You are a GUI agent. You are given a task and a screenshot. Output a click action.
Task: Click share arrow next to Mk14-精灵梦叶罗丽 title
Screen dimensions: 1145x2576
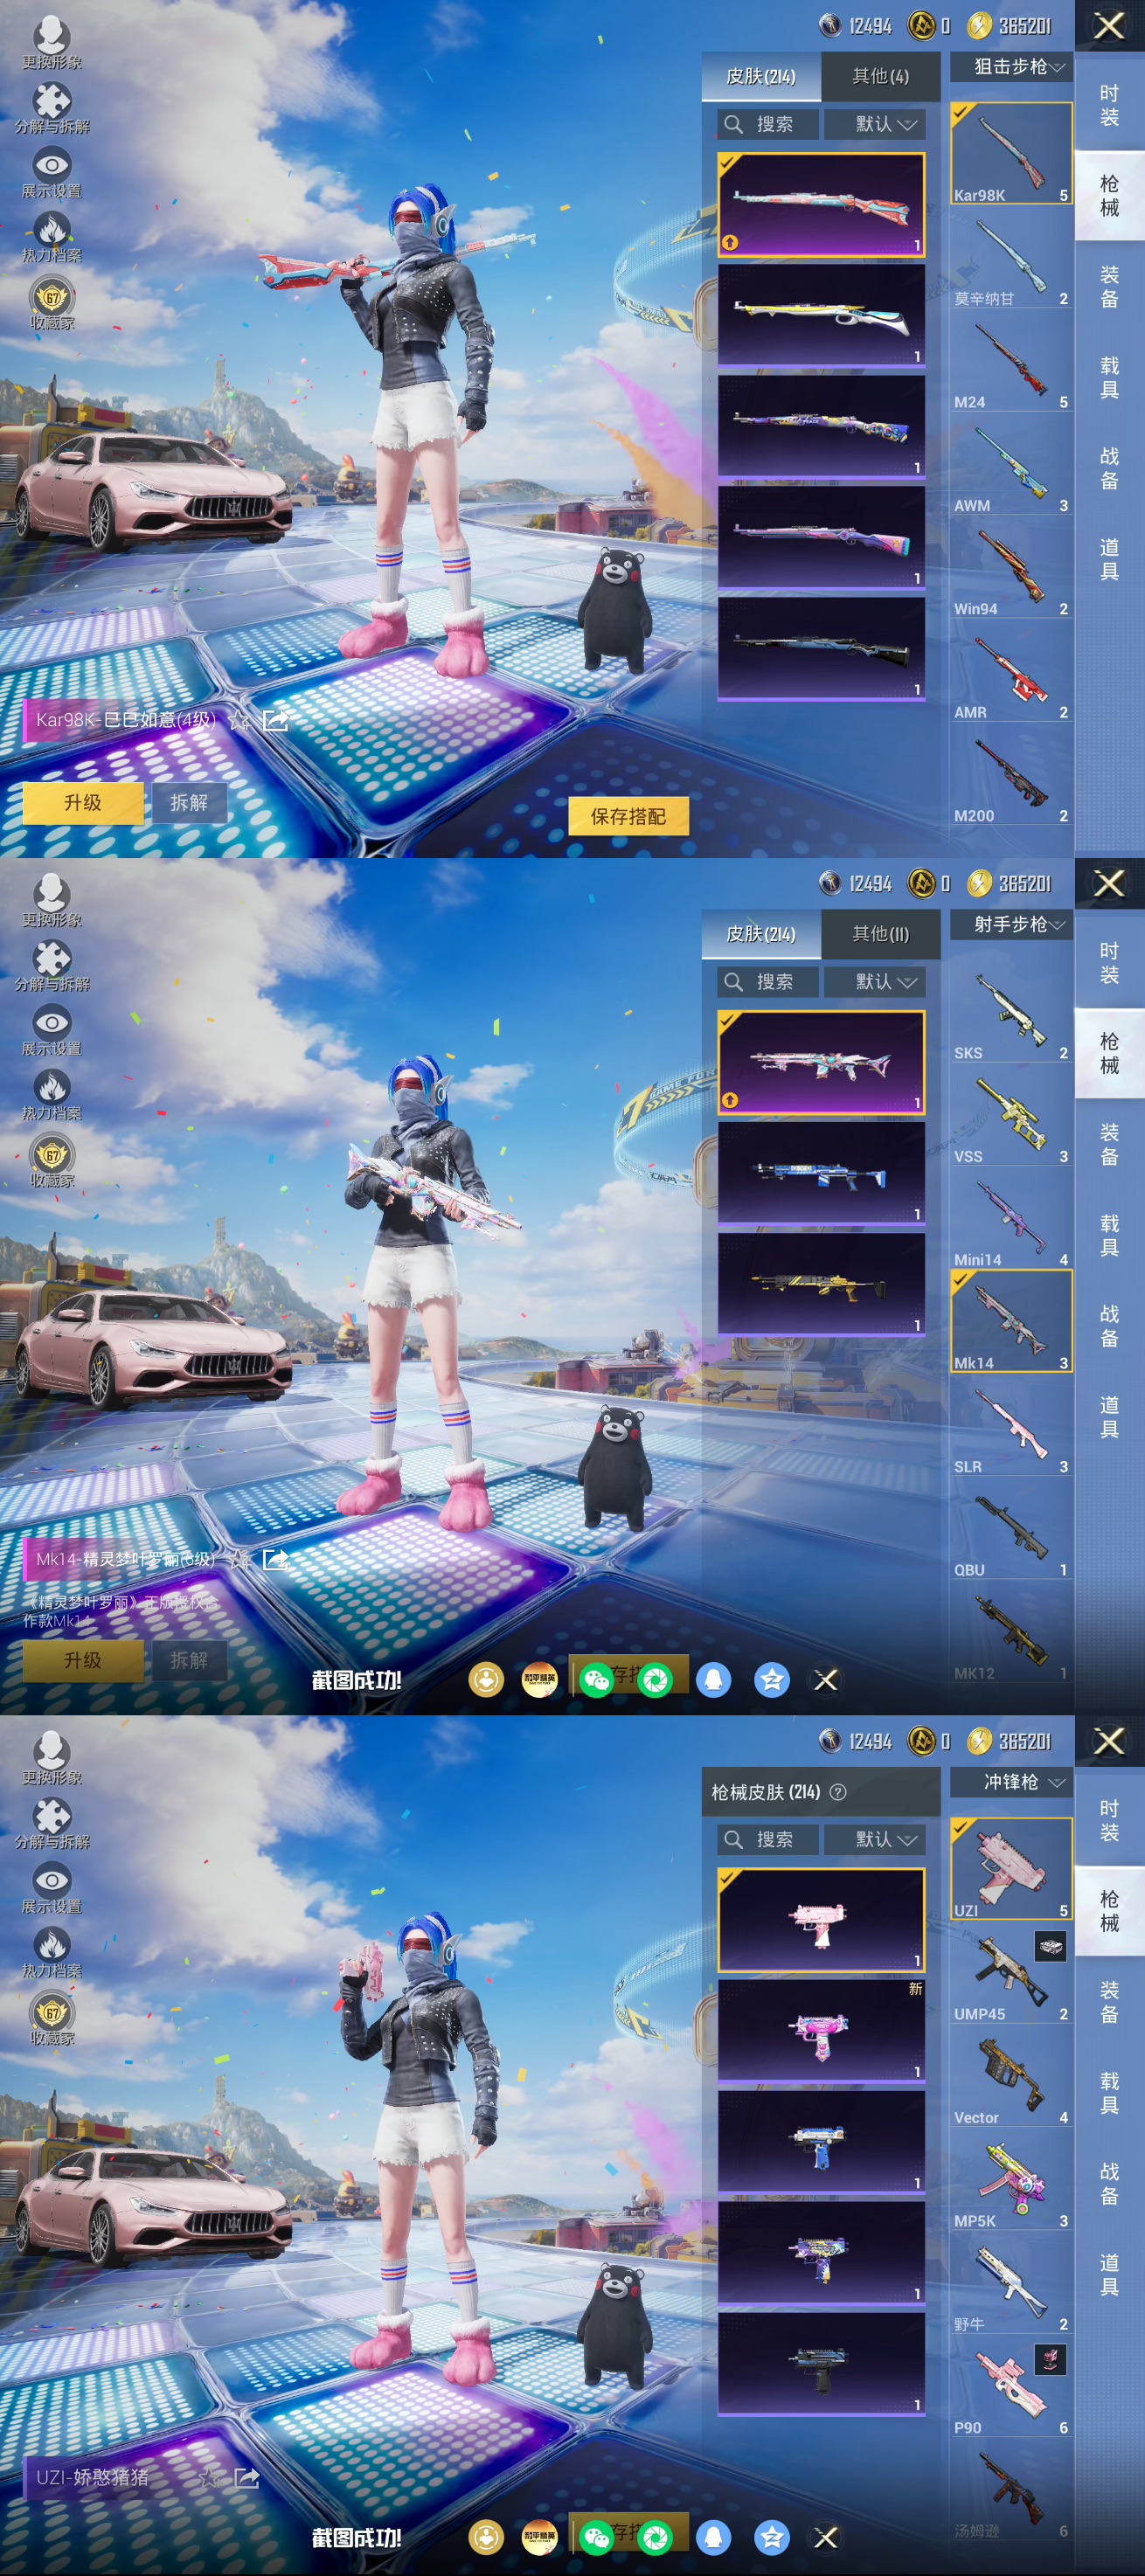pyautogui.click(x=275, y=1558)
